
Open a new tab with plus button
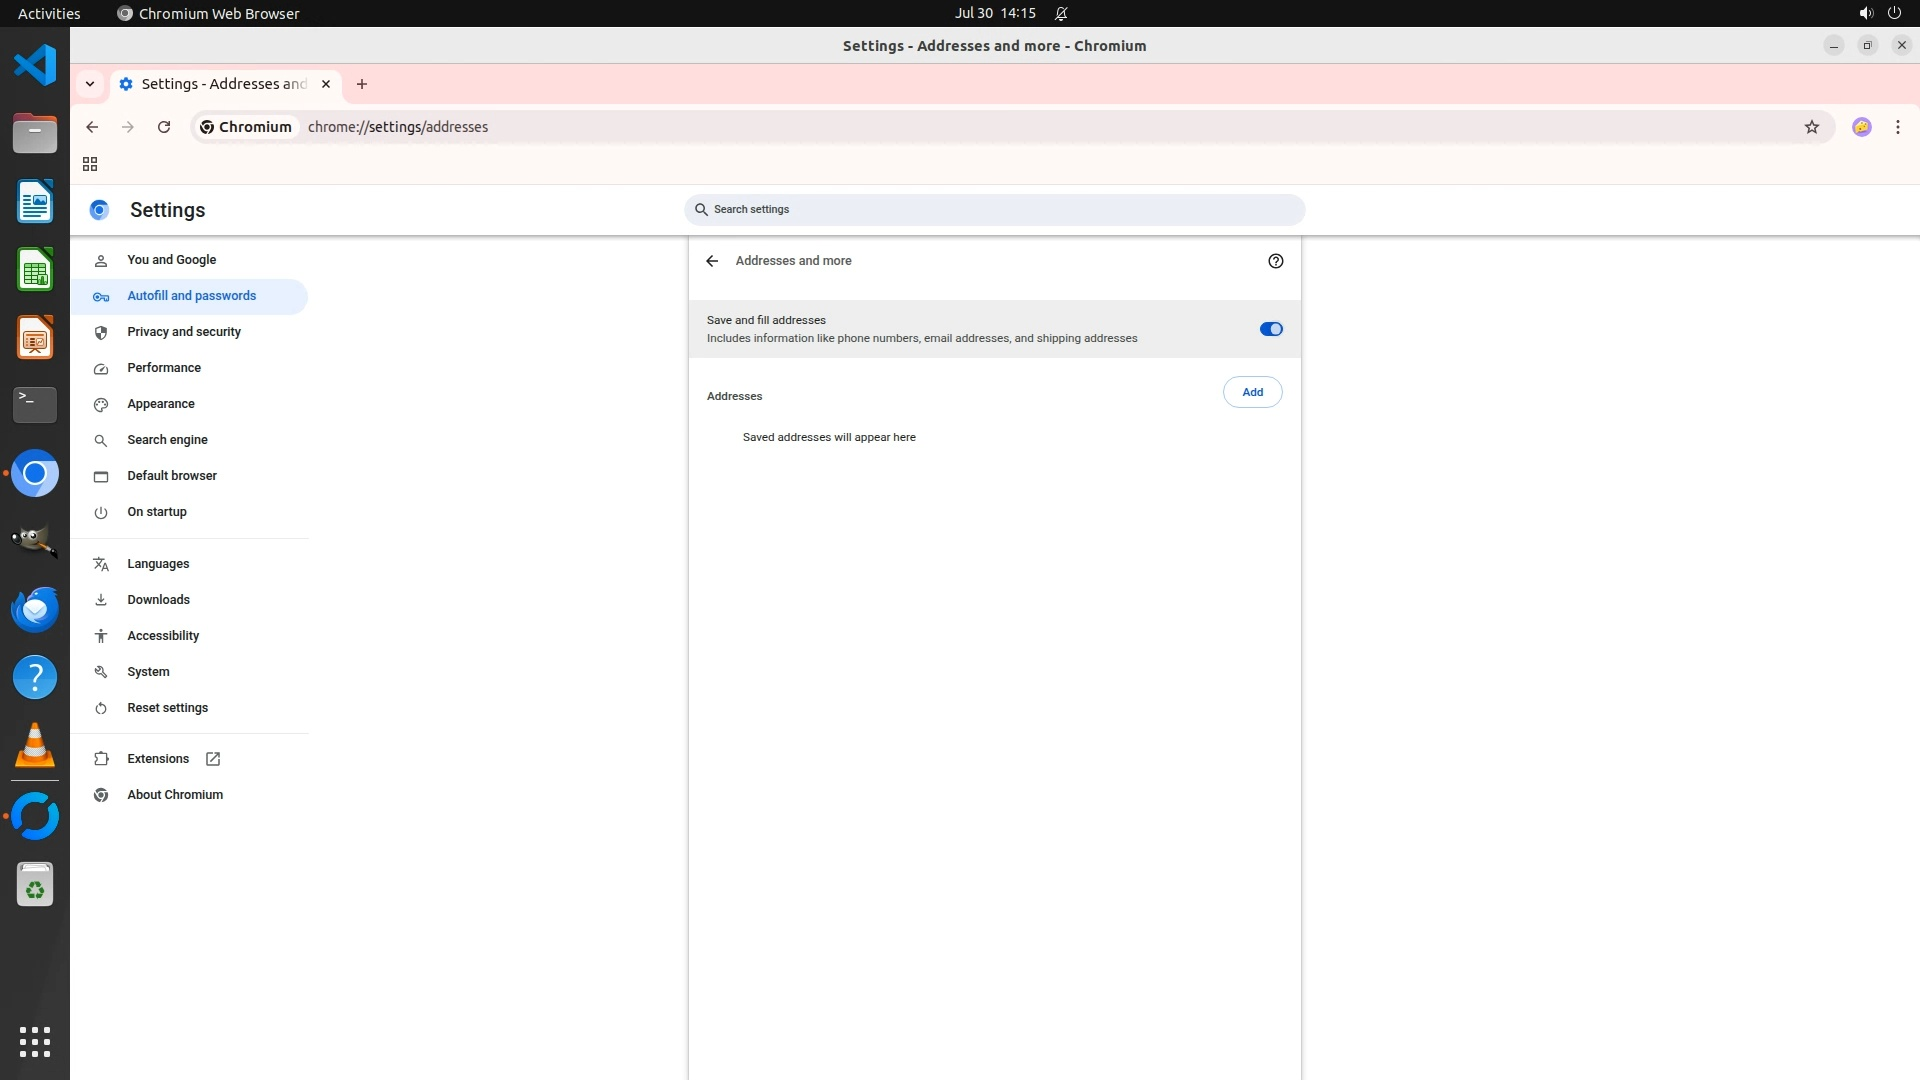362,84
